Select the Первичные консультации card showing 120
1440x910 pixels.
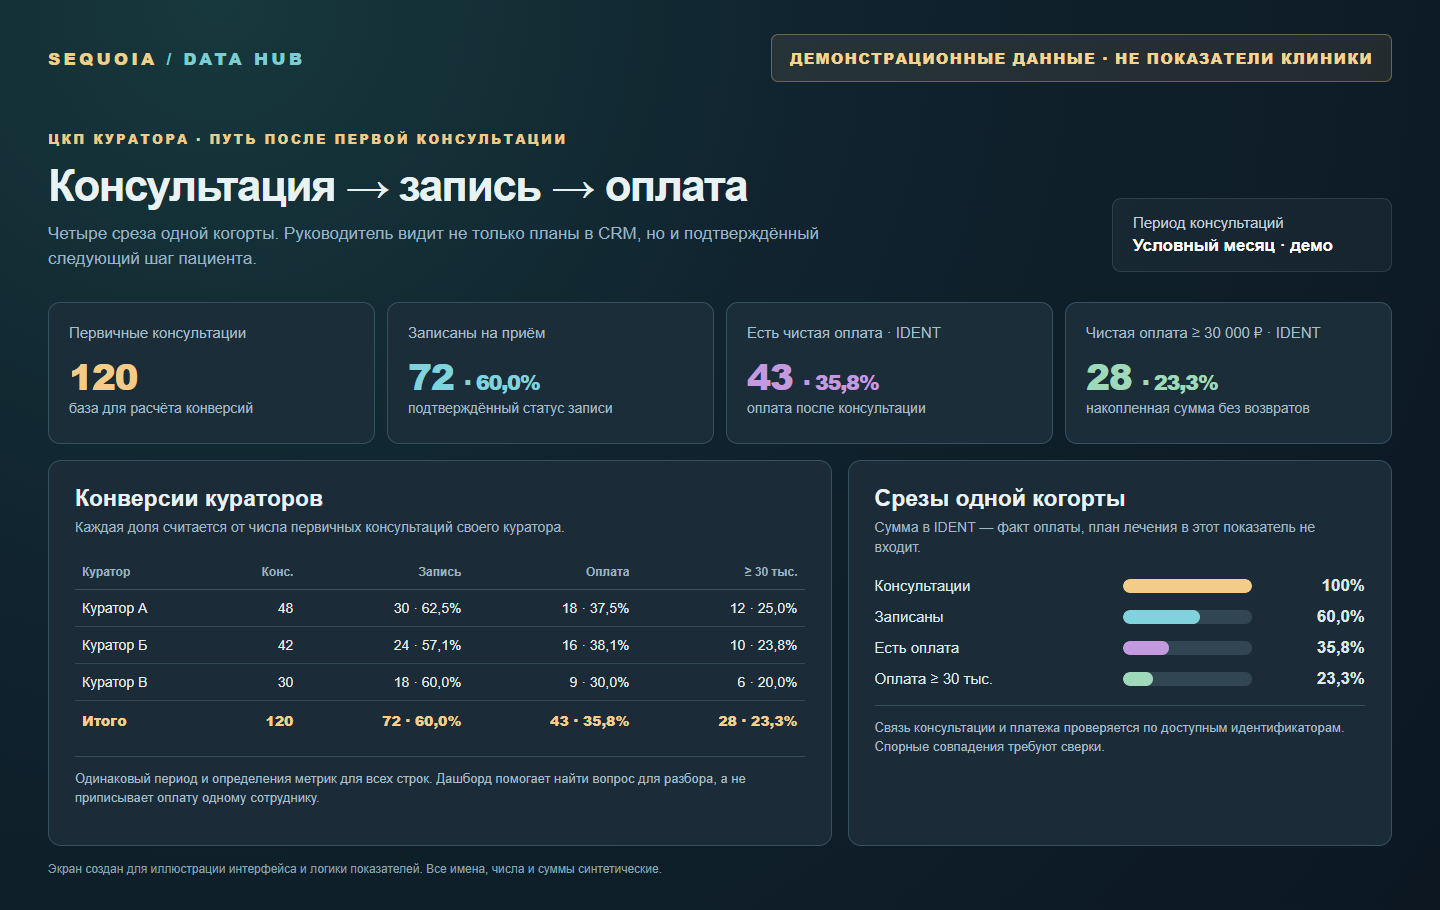click(211, 373)
